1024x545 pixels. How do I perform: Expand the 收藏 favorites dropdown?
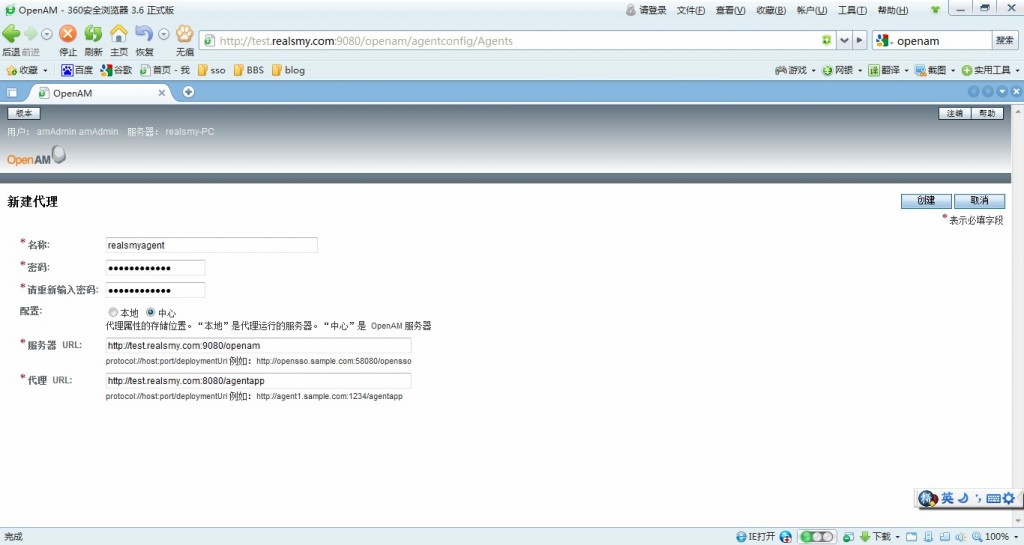click(x=45, y=70)
